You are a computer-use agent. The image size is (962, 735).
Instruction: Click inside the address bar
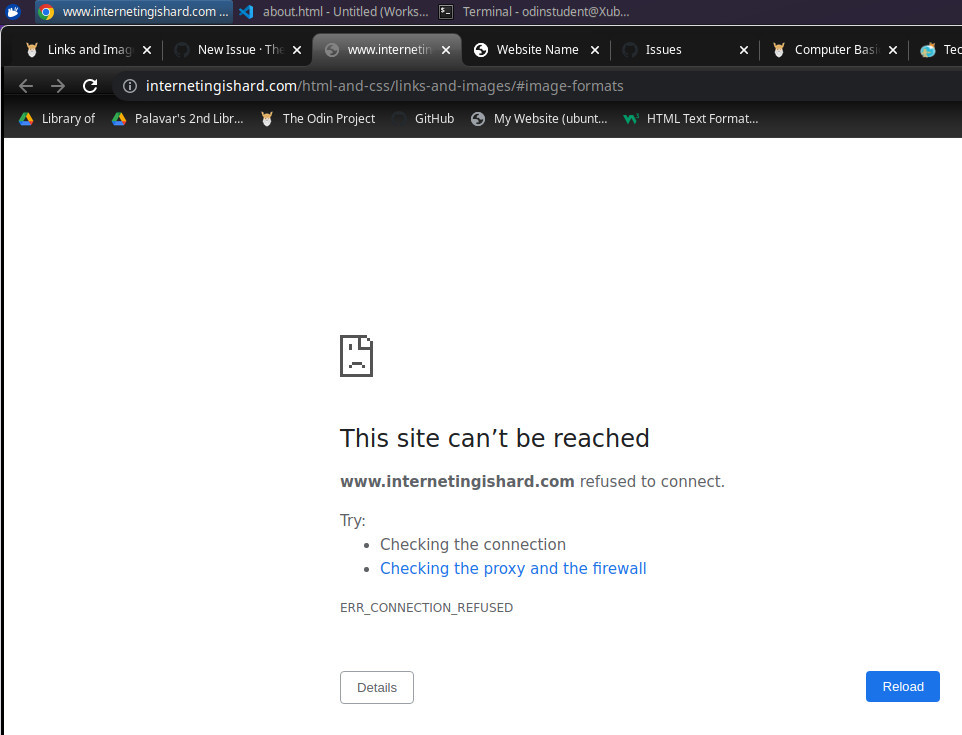(400, 86)
